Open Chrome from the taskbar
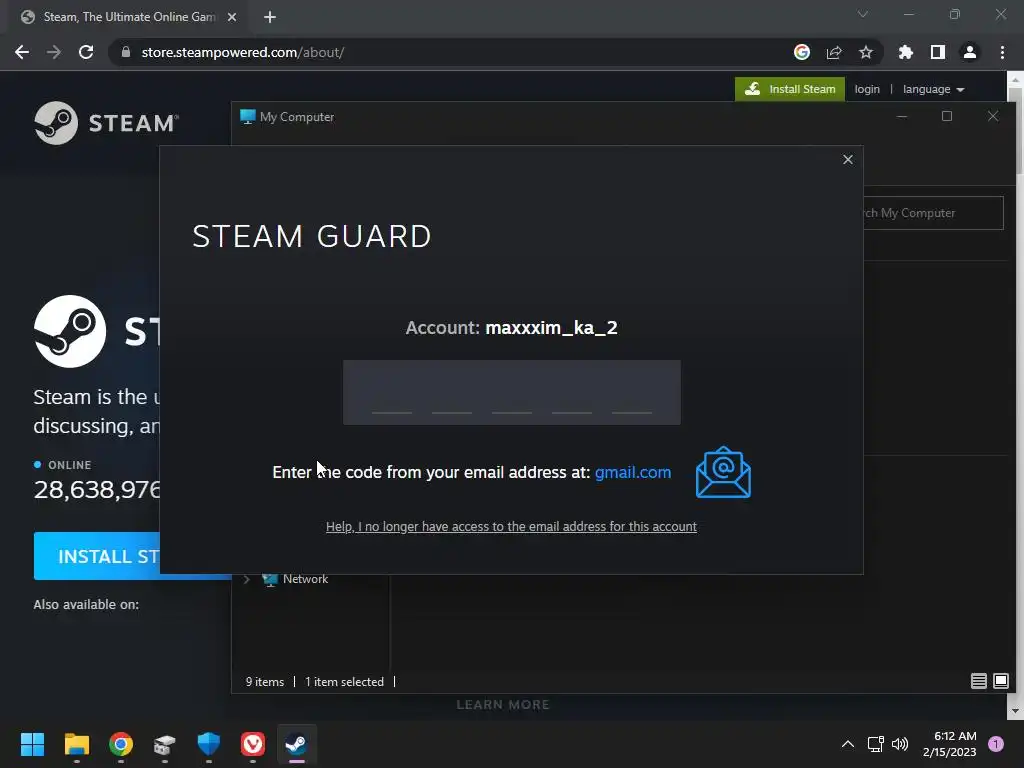Screen dimensions: 1024x768 (121, 744)
